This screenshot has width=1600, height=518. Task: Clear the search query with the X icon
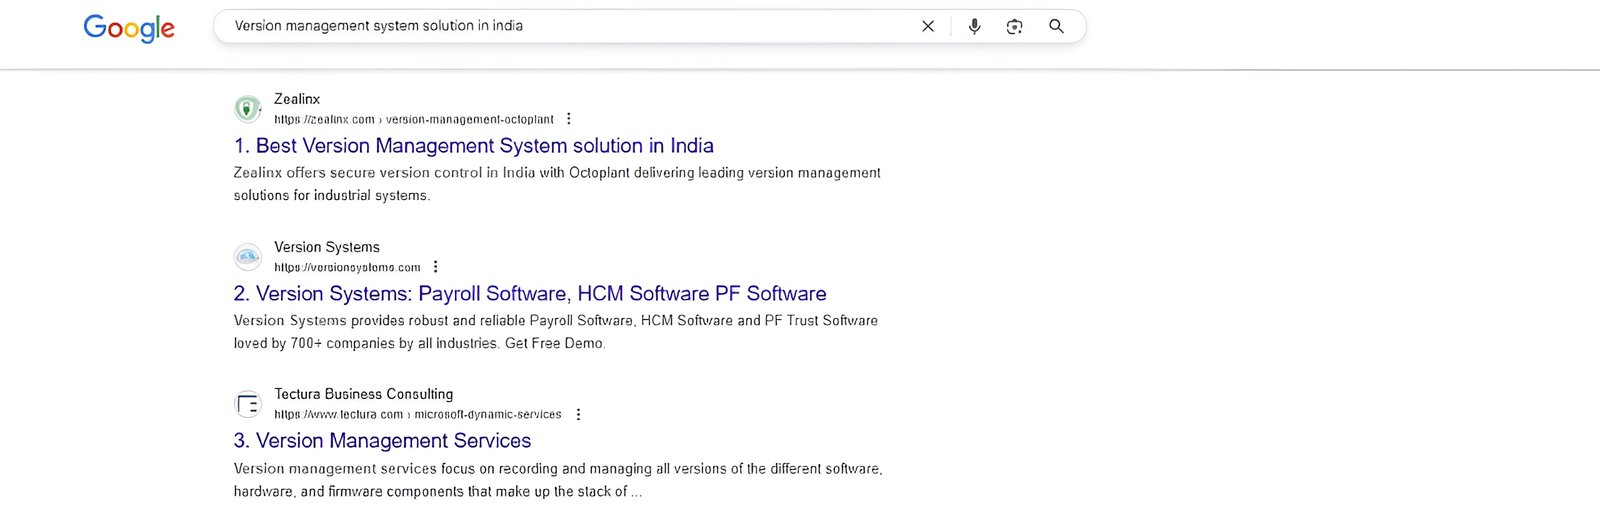pos(928,26)
